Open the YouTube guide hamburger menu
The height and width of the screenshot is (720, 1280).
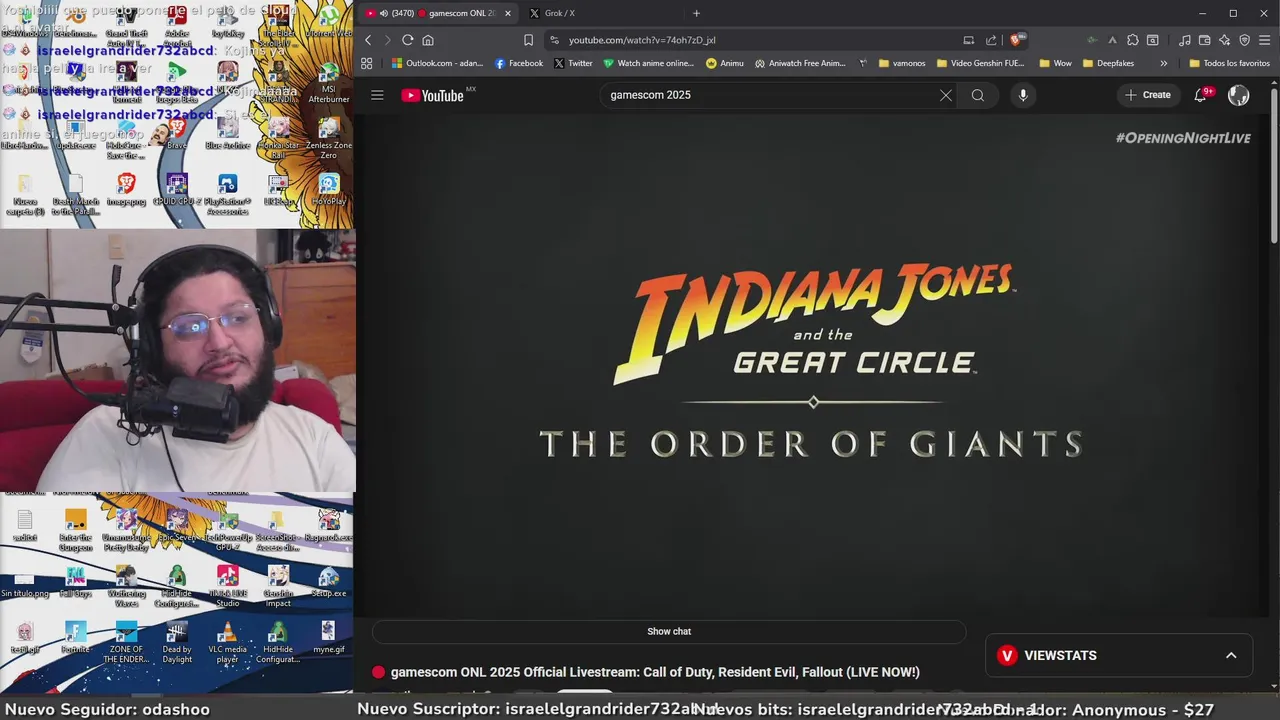tap(377, 95)
